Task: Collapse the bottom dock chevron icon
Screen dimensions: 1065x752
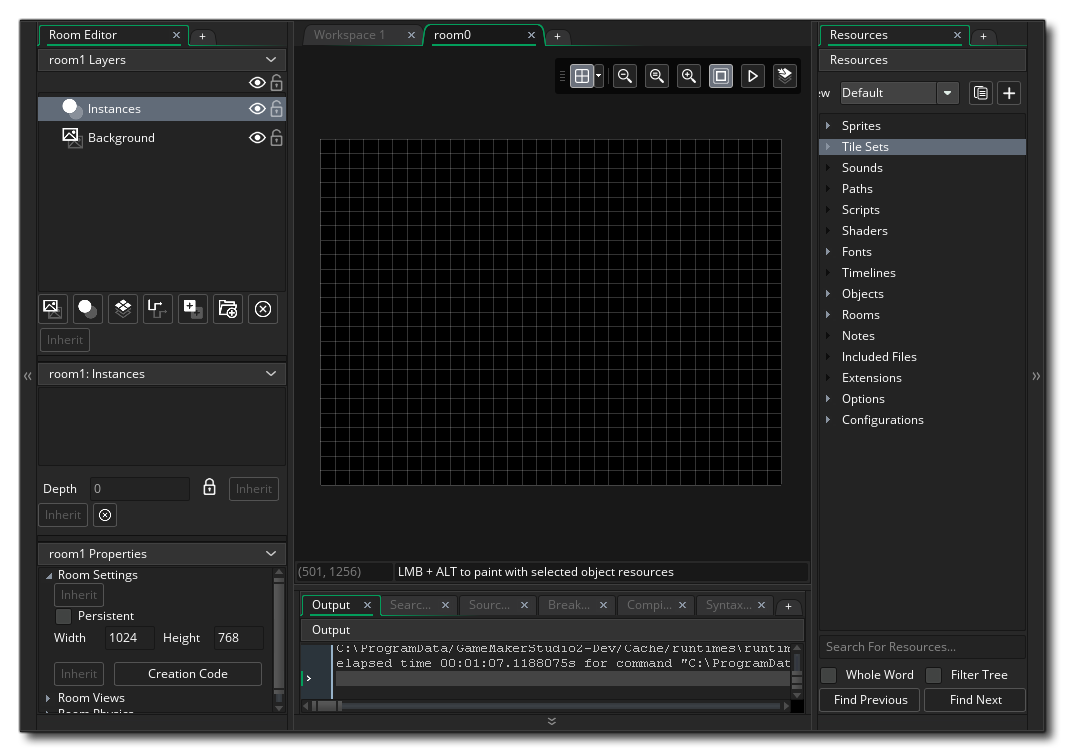Action: (x=552, y=721)
